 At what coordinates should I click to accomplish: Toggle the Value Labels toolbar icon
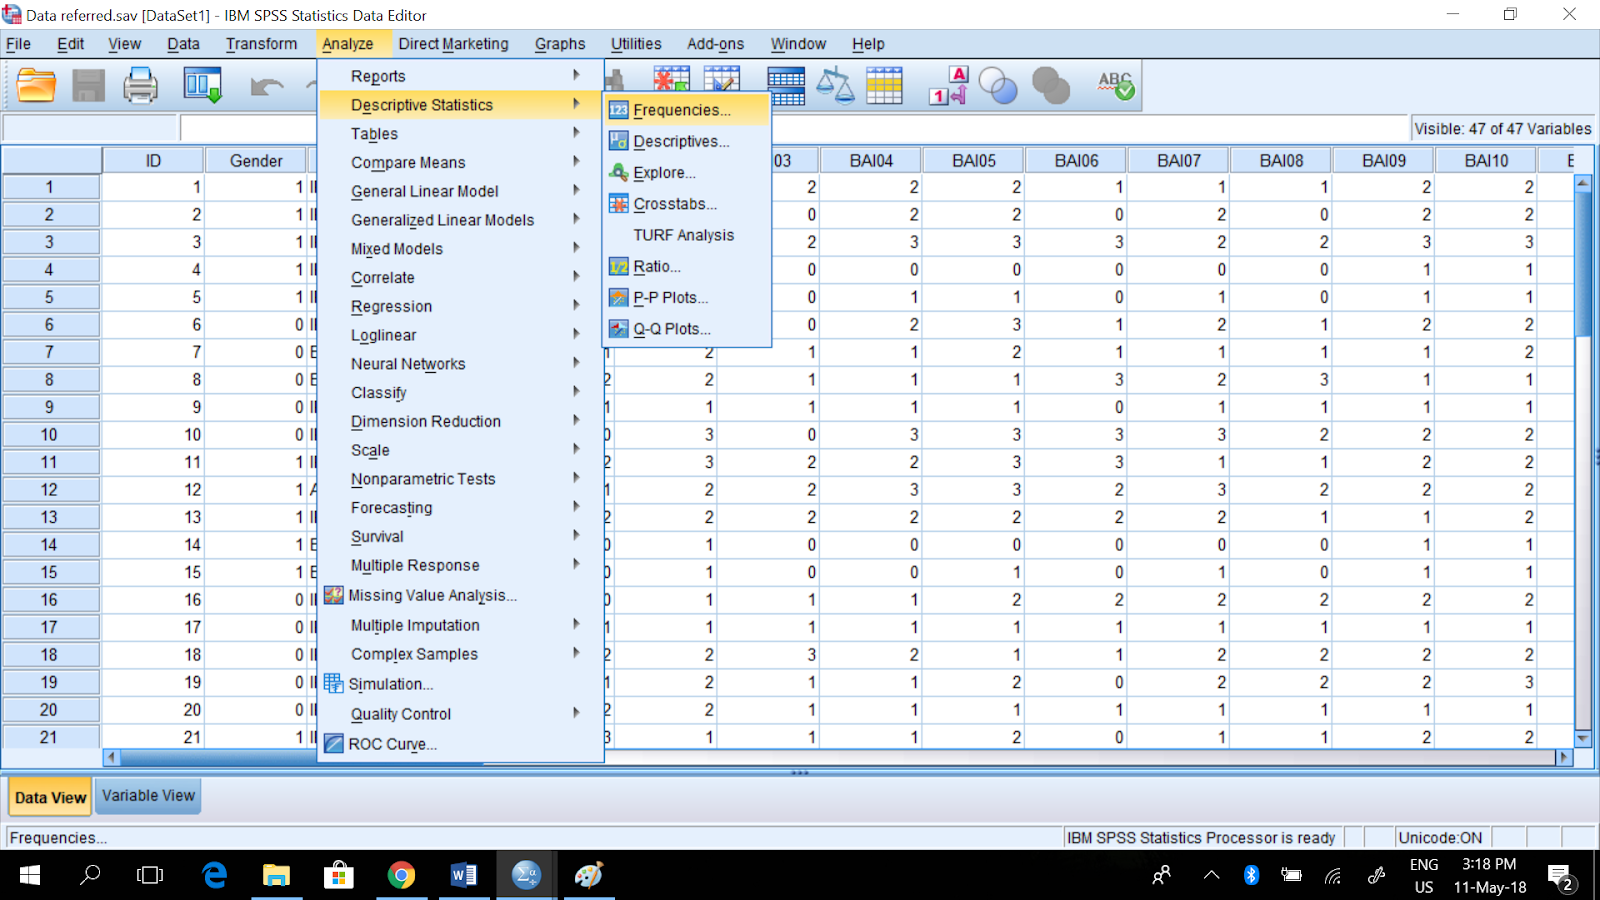[948, 86]
